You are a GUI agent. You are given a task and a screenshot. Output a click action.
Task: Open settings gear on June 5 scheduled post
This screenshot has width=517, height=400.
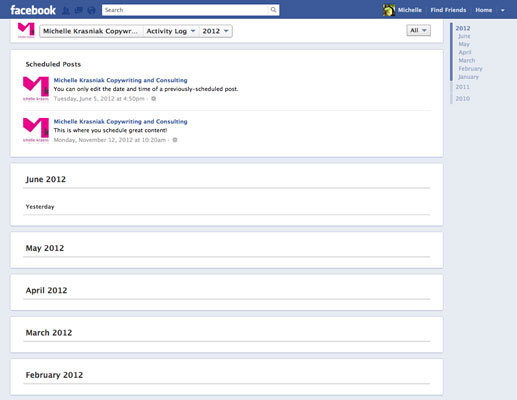click(x=154, y=99)
